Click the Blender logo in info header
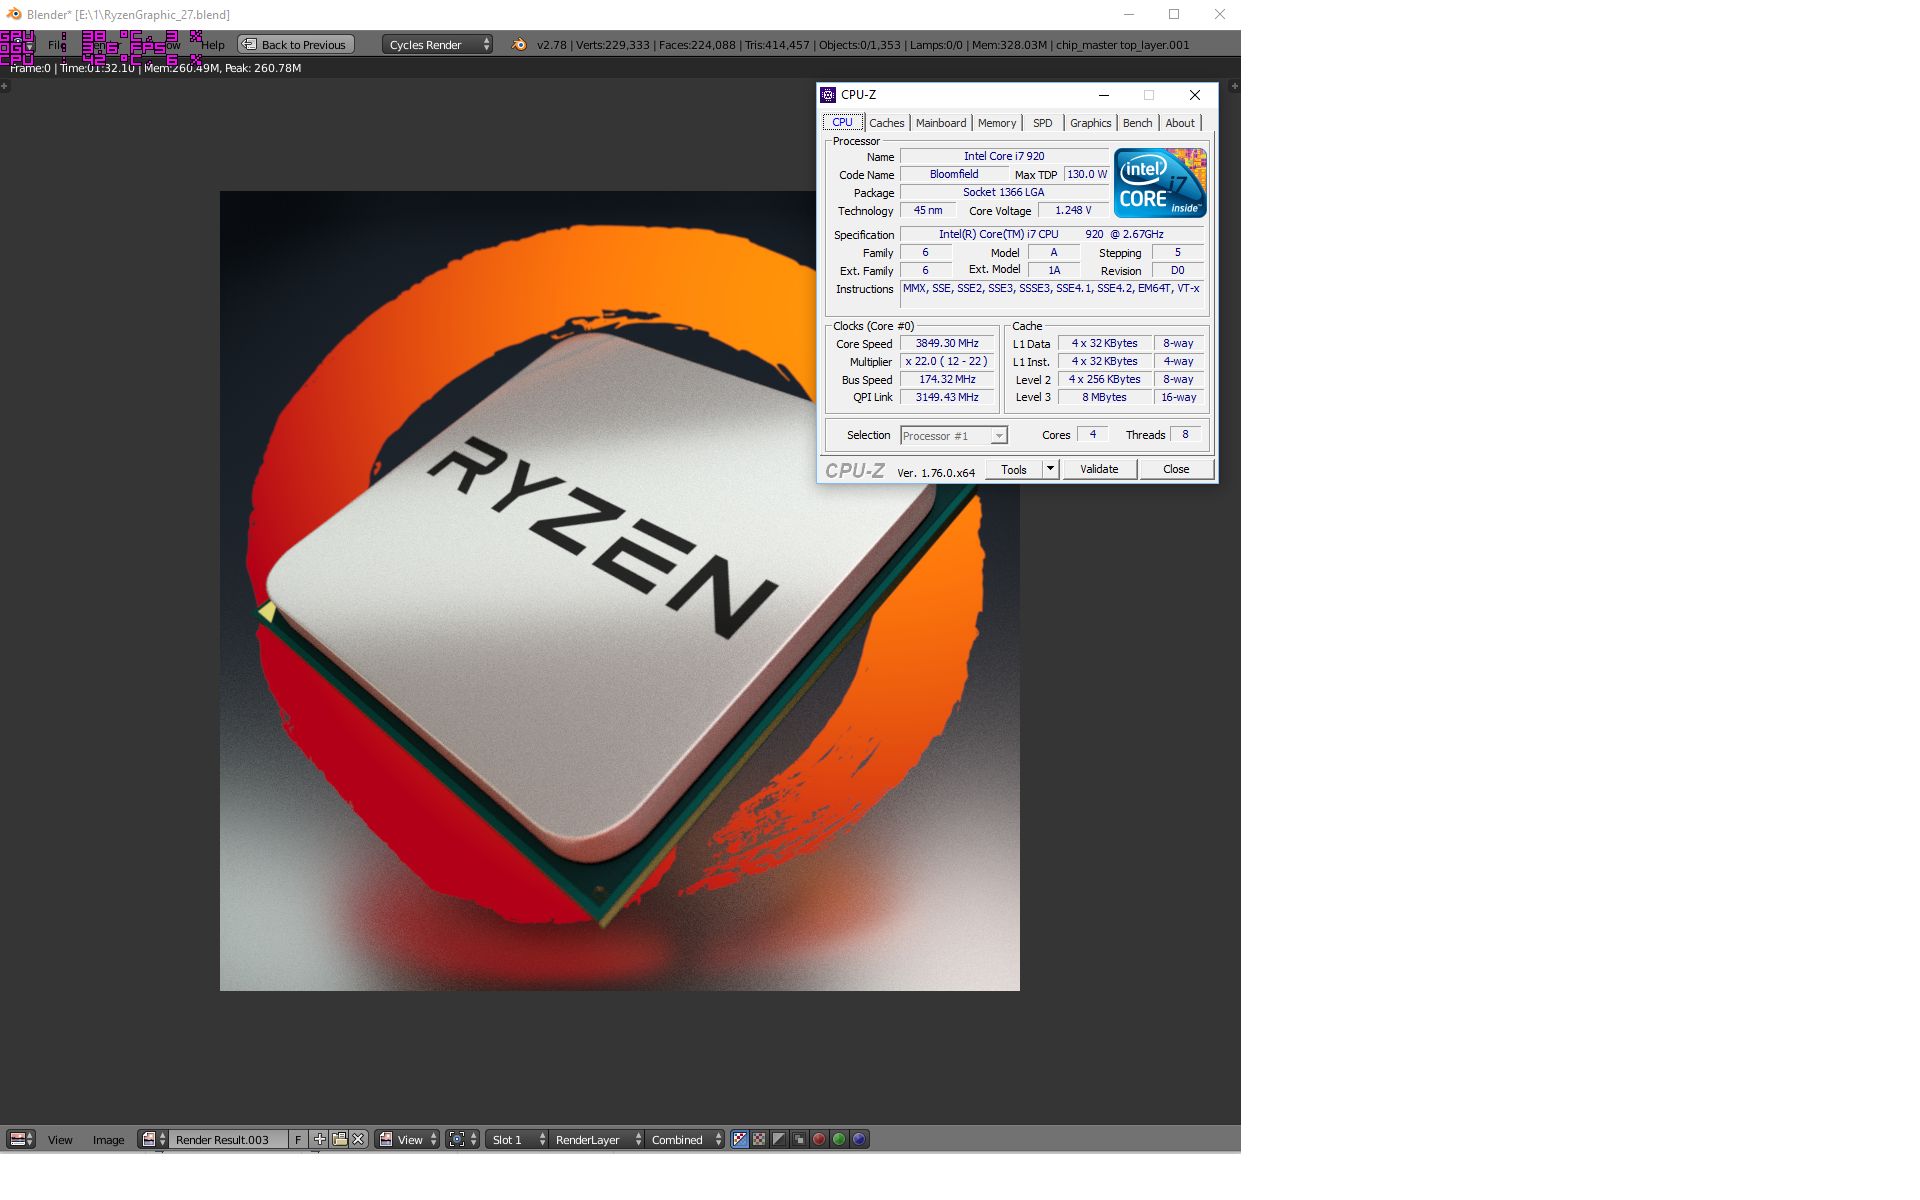 (x=519, y=44)
